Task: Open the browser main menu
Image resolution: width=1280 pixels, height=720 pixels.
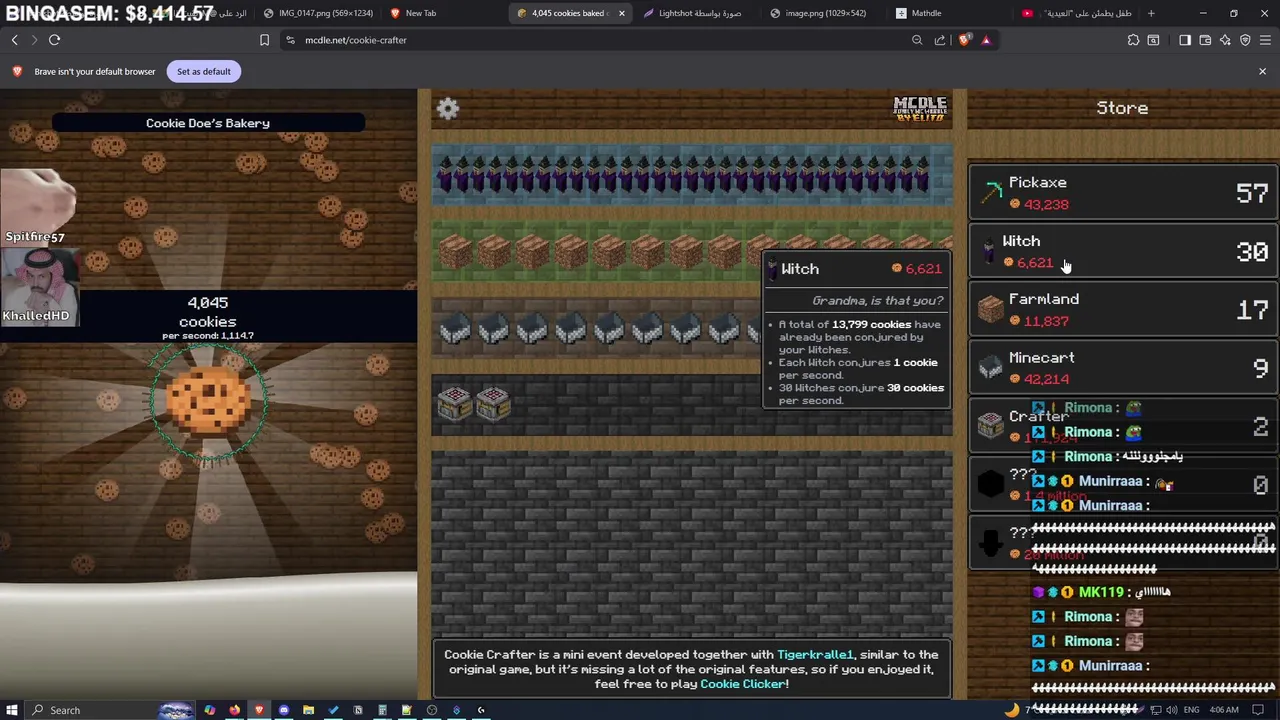Action: pyautogui.click(x=1266, y=40)
